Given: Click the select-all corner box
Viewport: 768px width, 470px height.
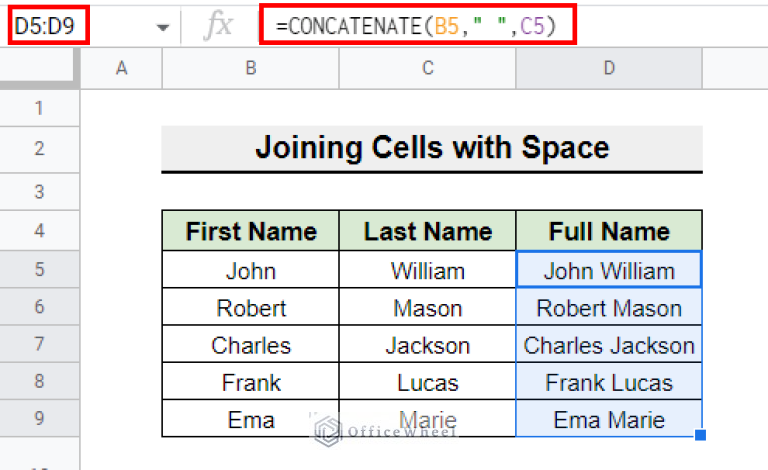Looking at the screenshot, I should [x=39, y=68].
